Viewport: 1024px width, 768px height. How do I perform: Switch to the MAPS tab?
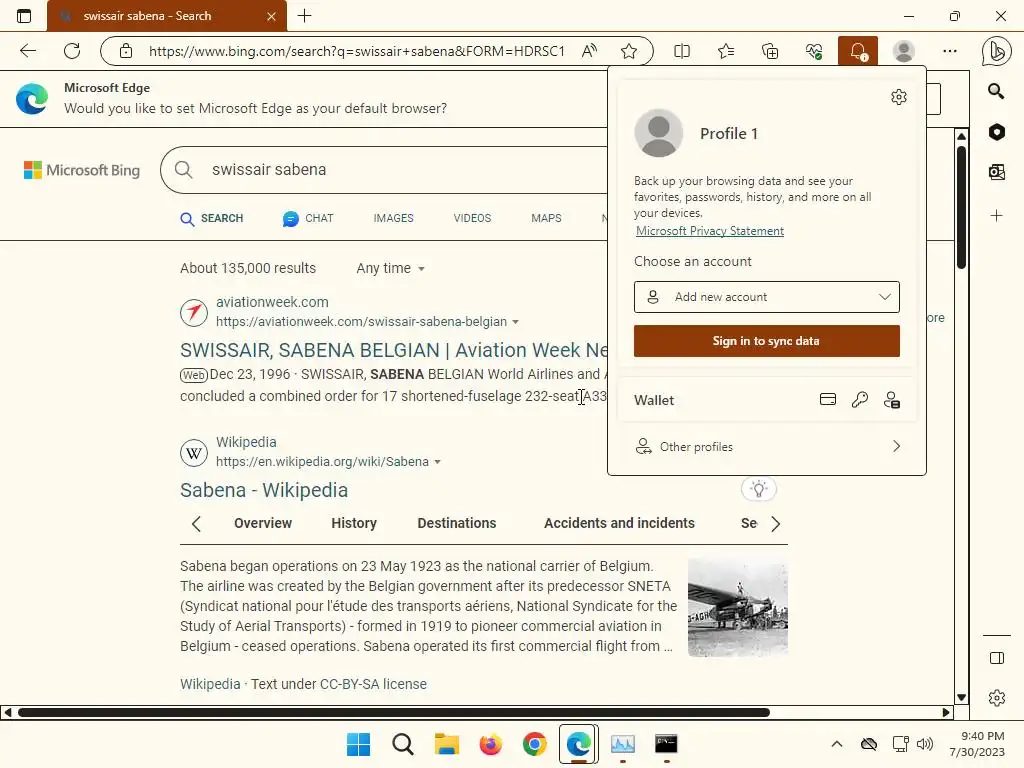tap(546, 218)
